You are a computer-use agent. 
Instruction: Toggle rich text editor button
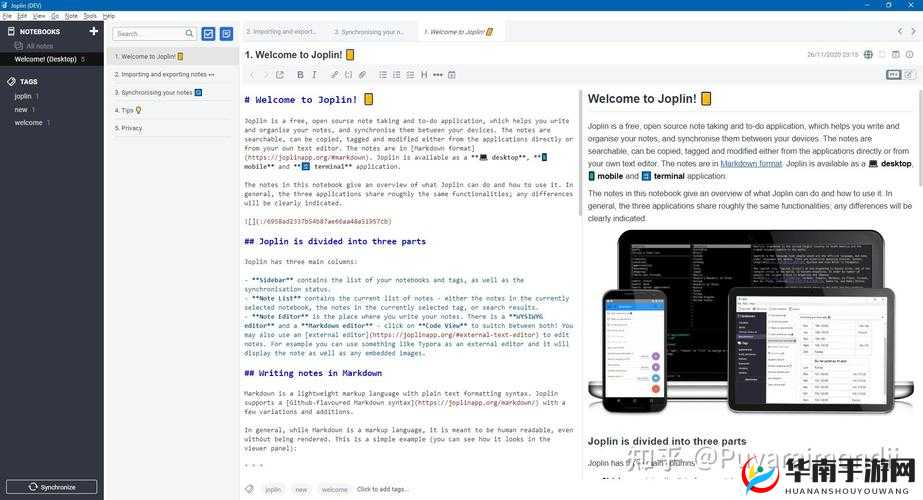(x=909, y=75)
